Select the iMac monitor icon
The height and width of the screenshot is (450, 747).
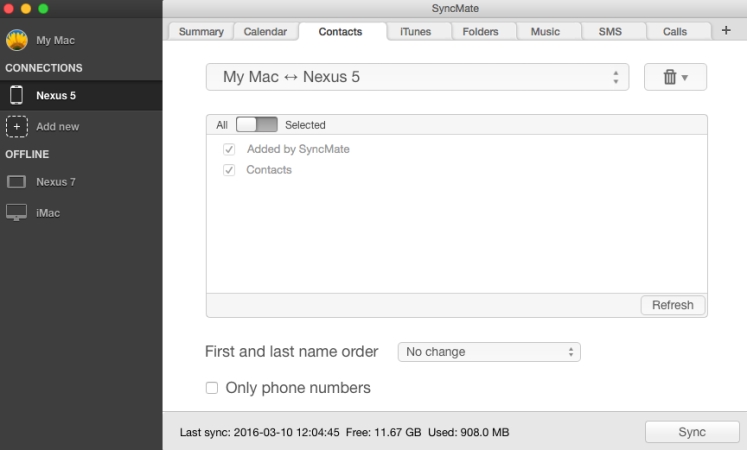[16, 213]
